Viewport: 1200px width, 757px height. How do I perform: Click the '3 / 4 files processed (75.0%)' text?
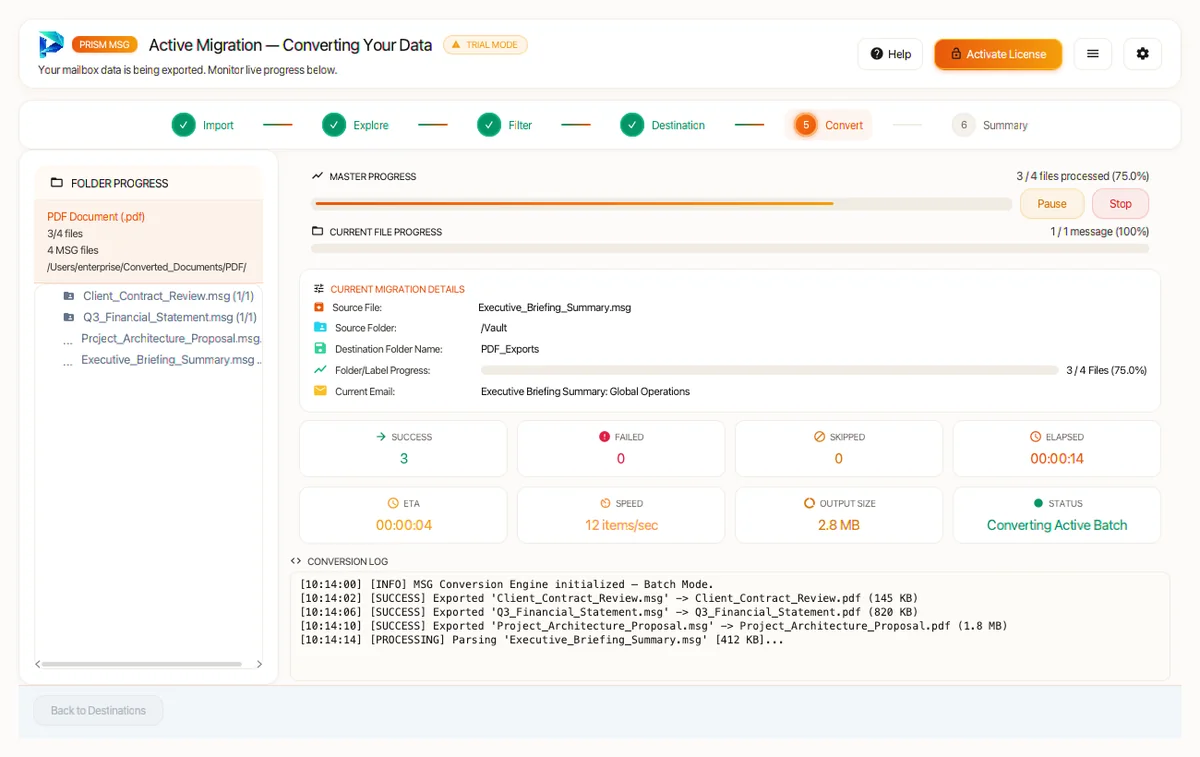tap(1083, 176)
